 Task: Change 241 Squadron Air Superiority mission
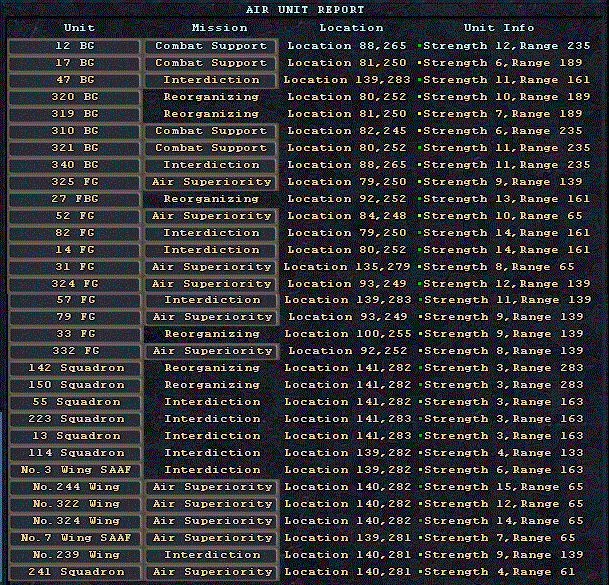[212, 573]
